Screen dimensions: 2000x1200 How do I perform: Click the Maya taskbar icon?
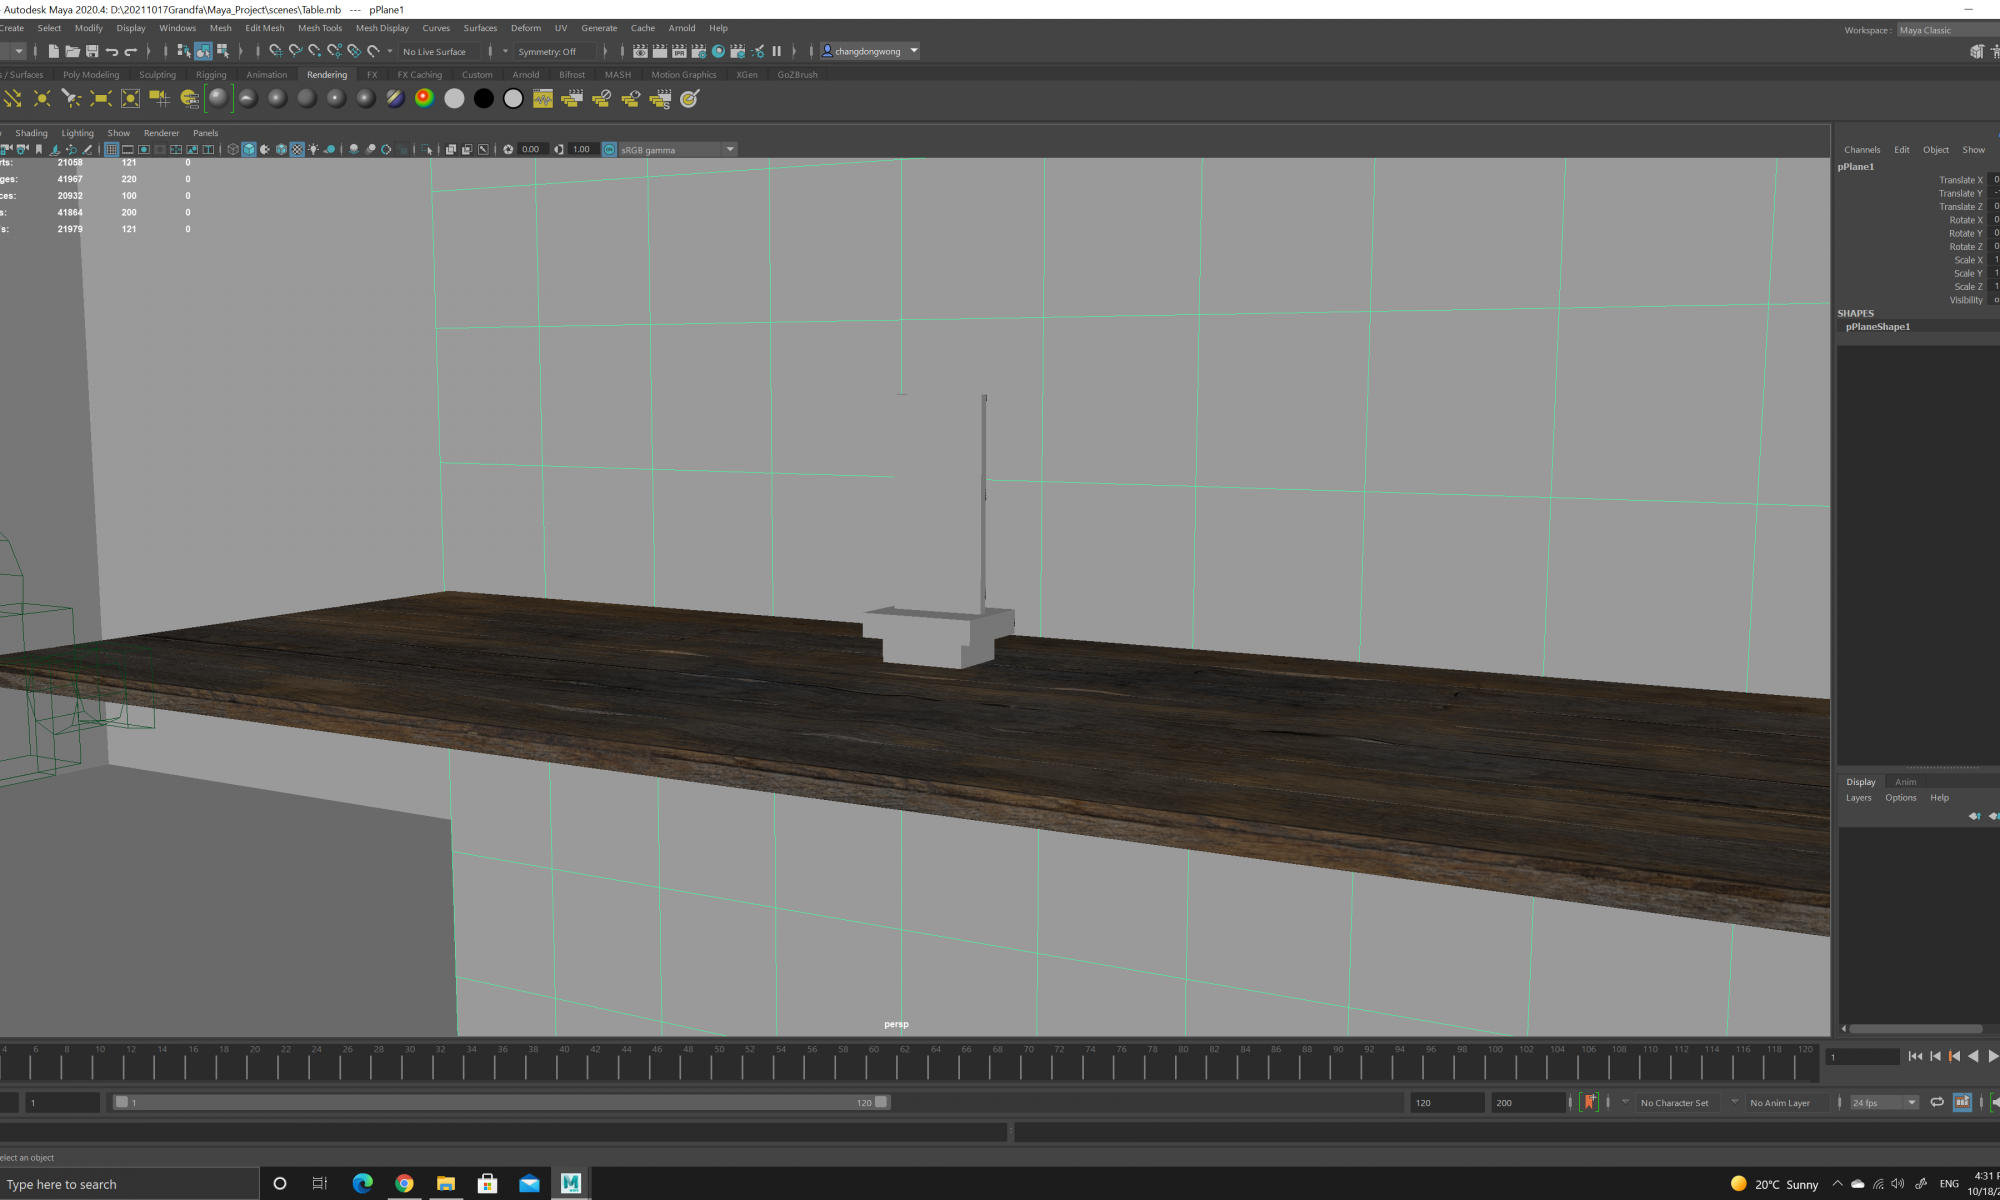pyautogui.click(x=571, y=1183)
